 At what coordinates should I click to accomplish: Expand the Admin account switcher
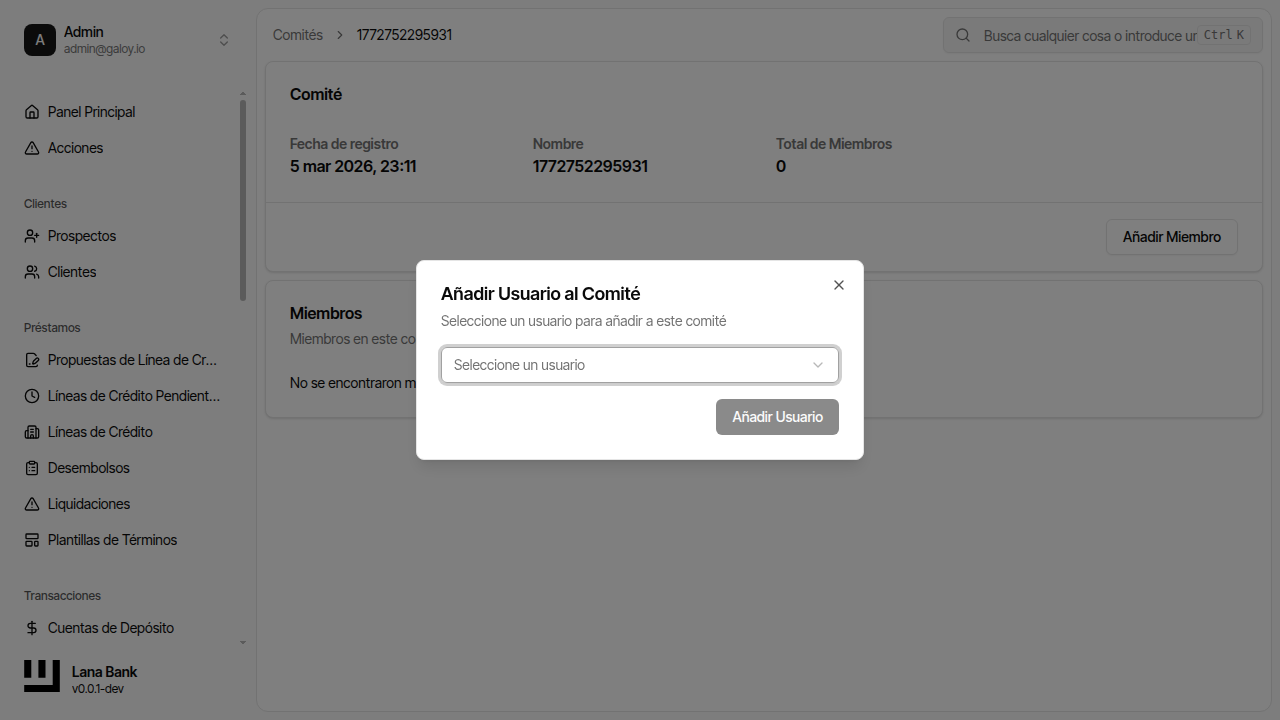click(x=224, y=40)
